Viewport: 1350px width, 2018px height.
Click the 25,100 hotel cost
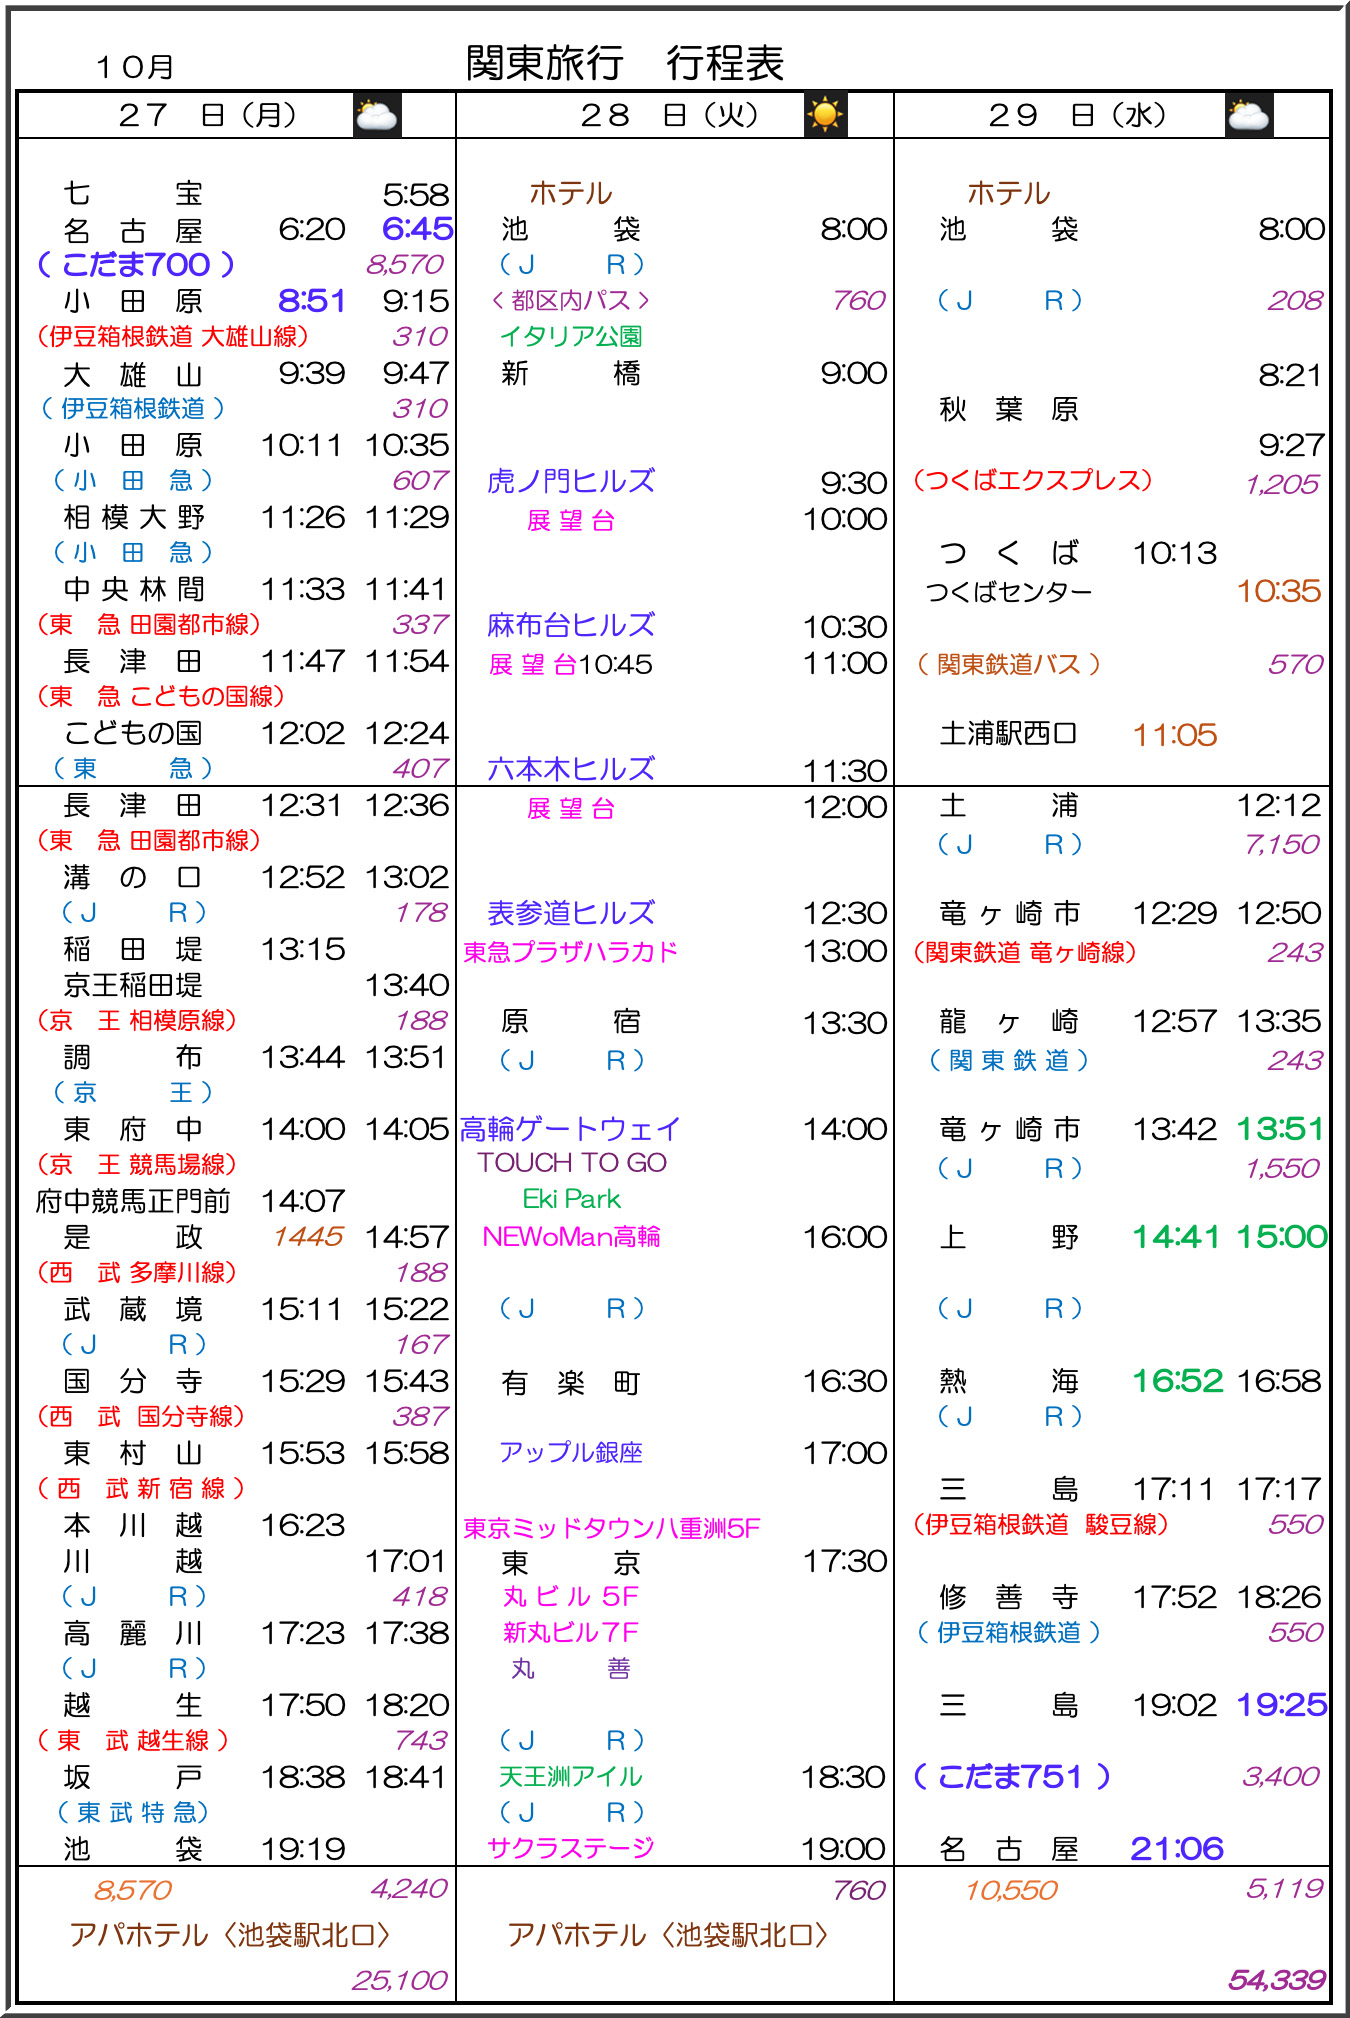click(399, 1980)
